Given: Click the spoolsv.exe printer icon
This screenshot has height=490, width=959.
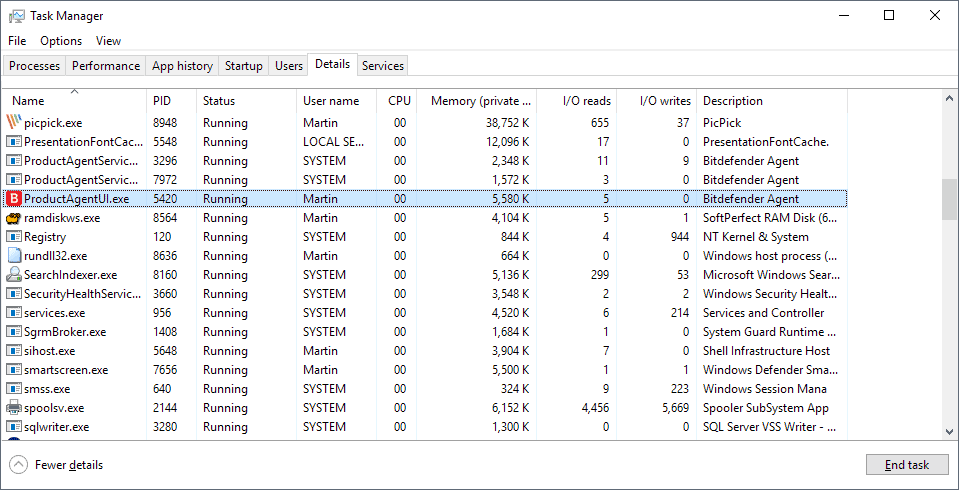Looking at the screenshot, I should click(14, 408).
